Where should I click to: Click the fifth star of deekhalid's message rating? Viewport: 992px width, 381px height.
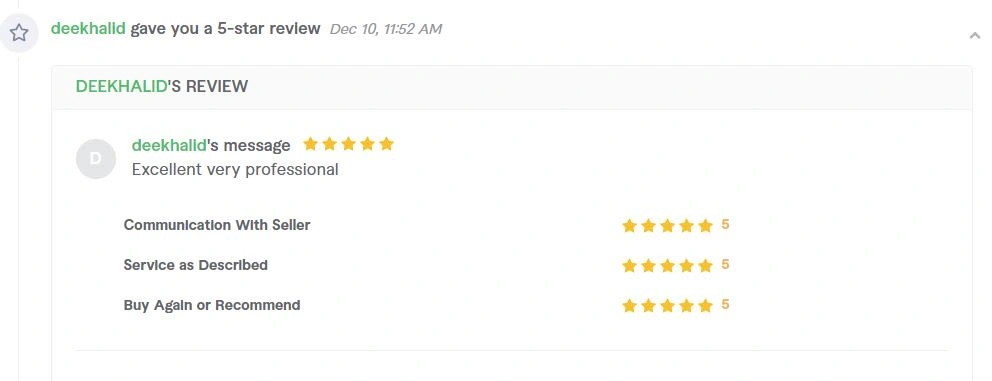click(x=387, y=144)
